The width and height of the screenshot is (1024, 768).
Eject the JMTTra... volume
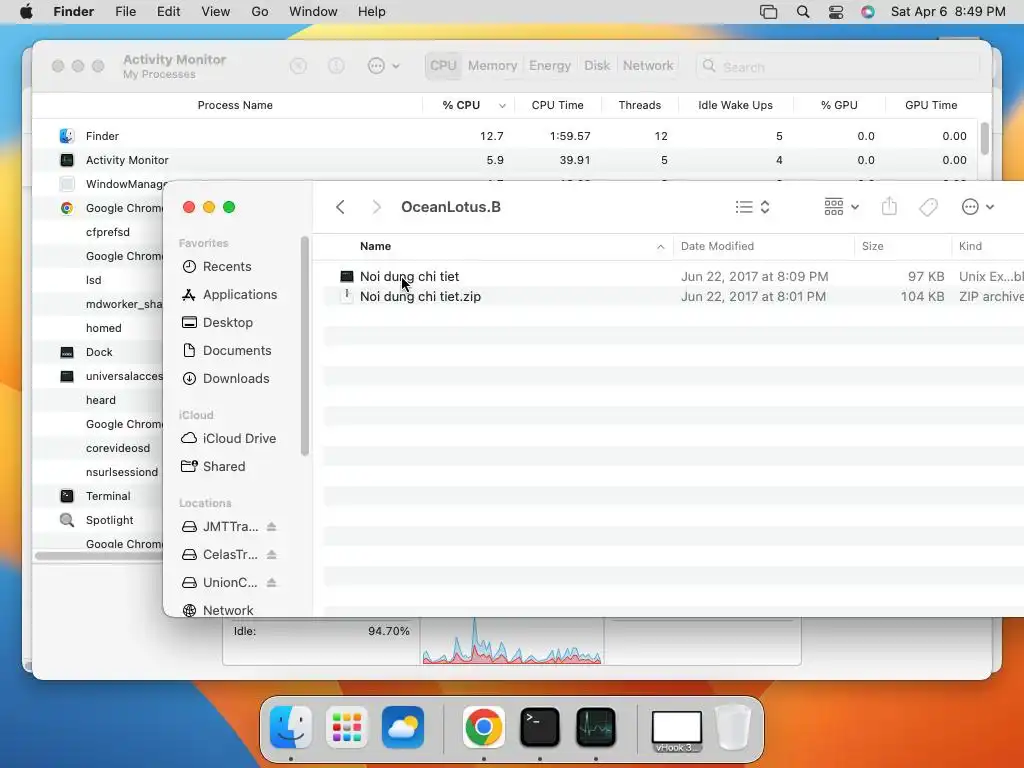tap(272, 527)
